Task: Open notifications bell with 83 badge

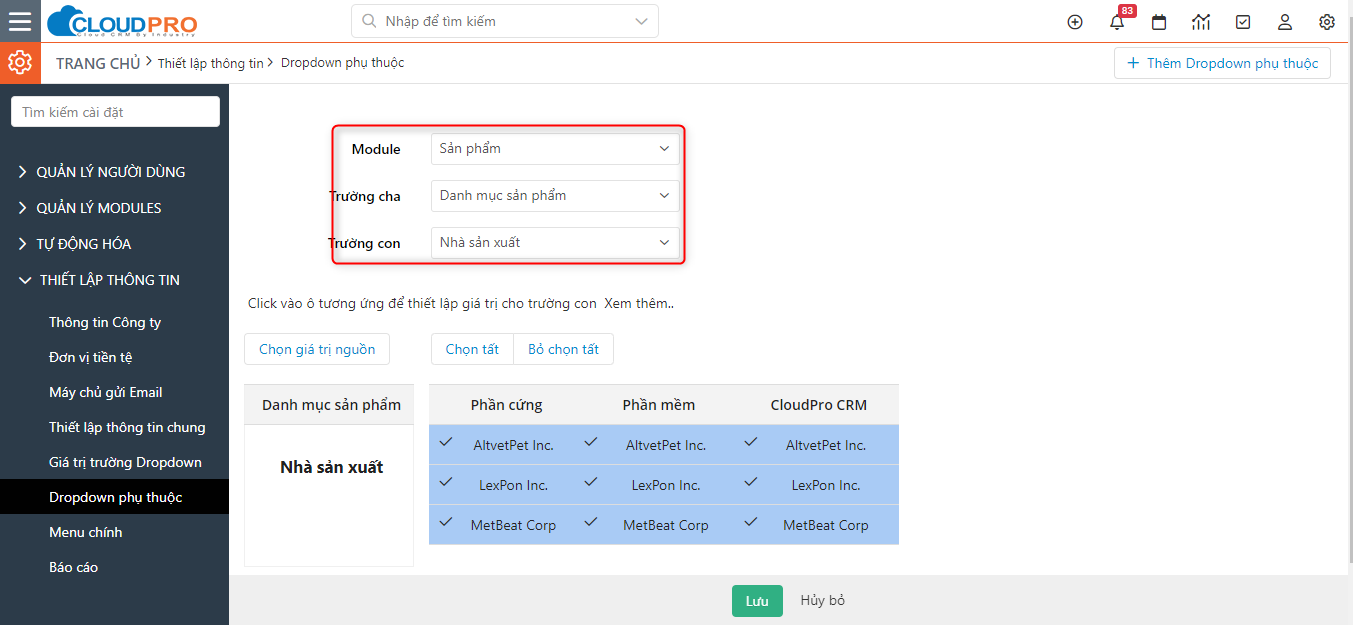Action: [1118, 22]
